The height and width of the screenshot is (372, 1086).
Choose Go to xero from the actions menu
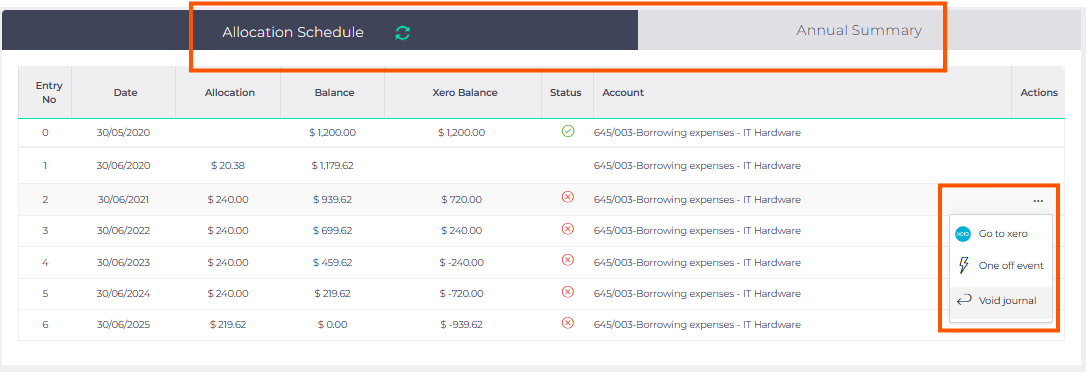point(1001,234)
